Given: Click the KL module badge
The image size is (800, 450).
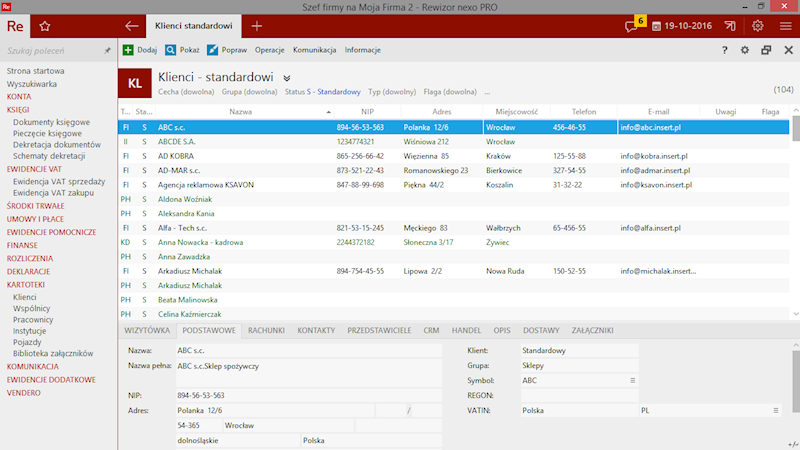Looking at the screenshot, I should click(135, 83).
